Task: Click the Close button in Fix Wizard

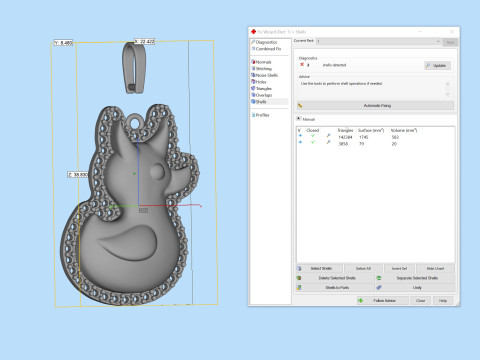Action: pos(420,300)
